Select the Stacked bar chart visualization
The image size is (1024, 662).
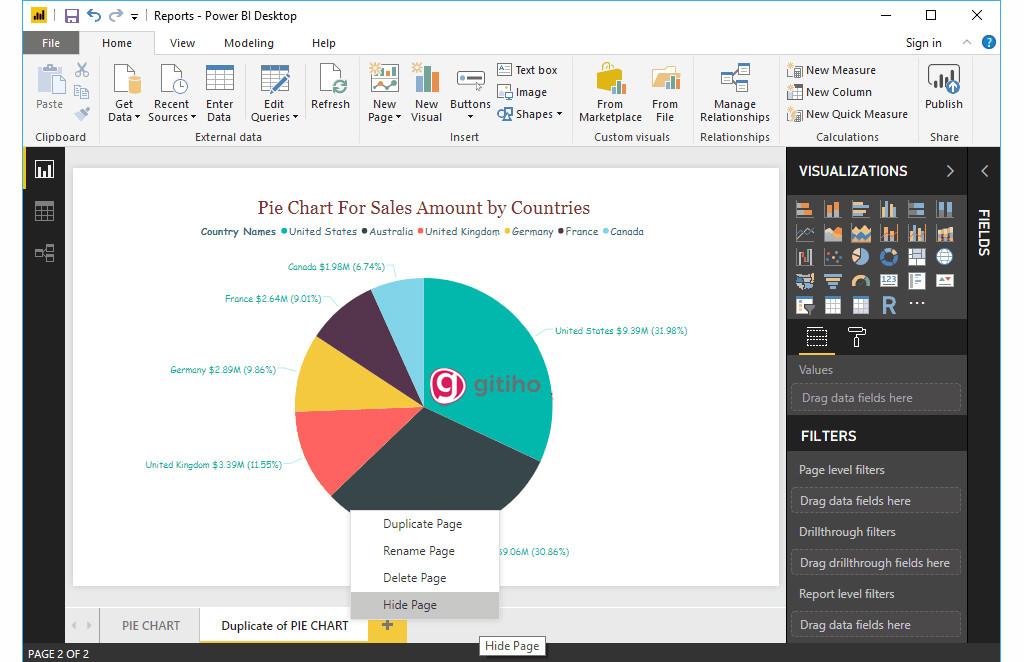pyautogui.click(x=805, y=209)
